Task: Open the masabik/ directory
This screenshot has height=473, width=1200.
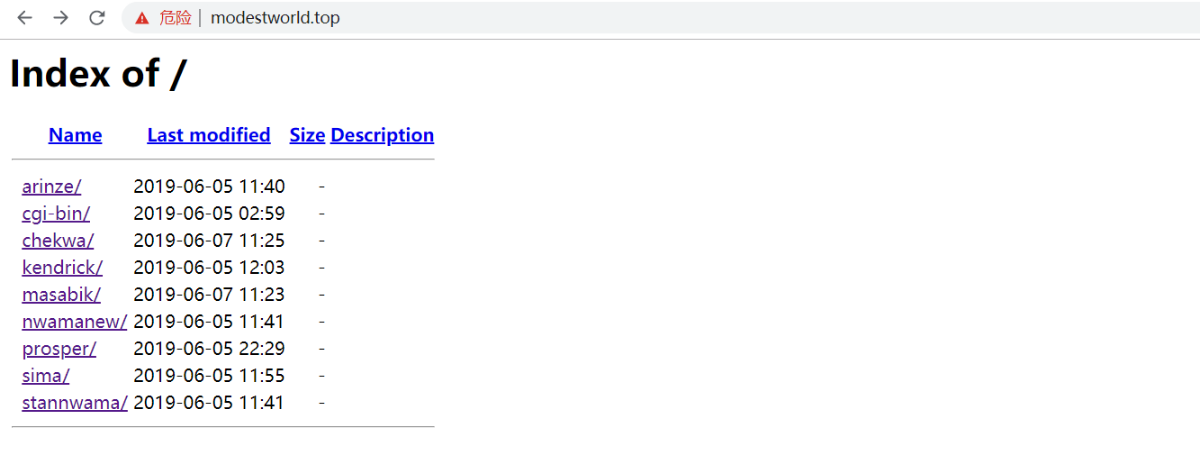Action: pyautogui.click(x=61, y=294)
